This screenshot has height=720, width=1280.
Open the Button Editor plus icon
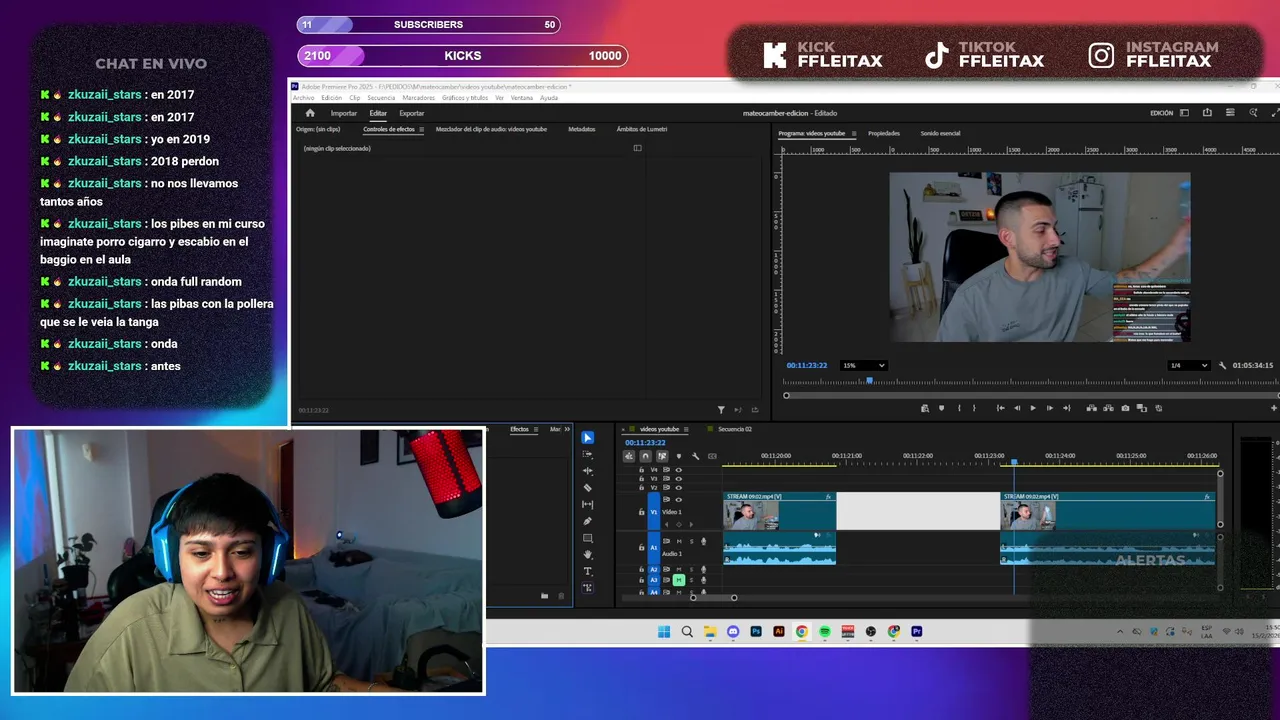point(1273,408)
